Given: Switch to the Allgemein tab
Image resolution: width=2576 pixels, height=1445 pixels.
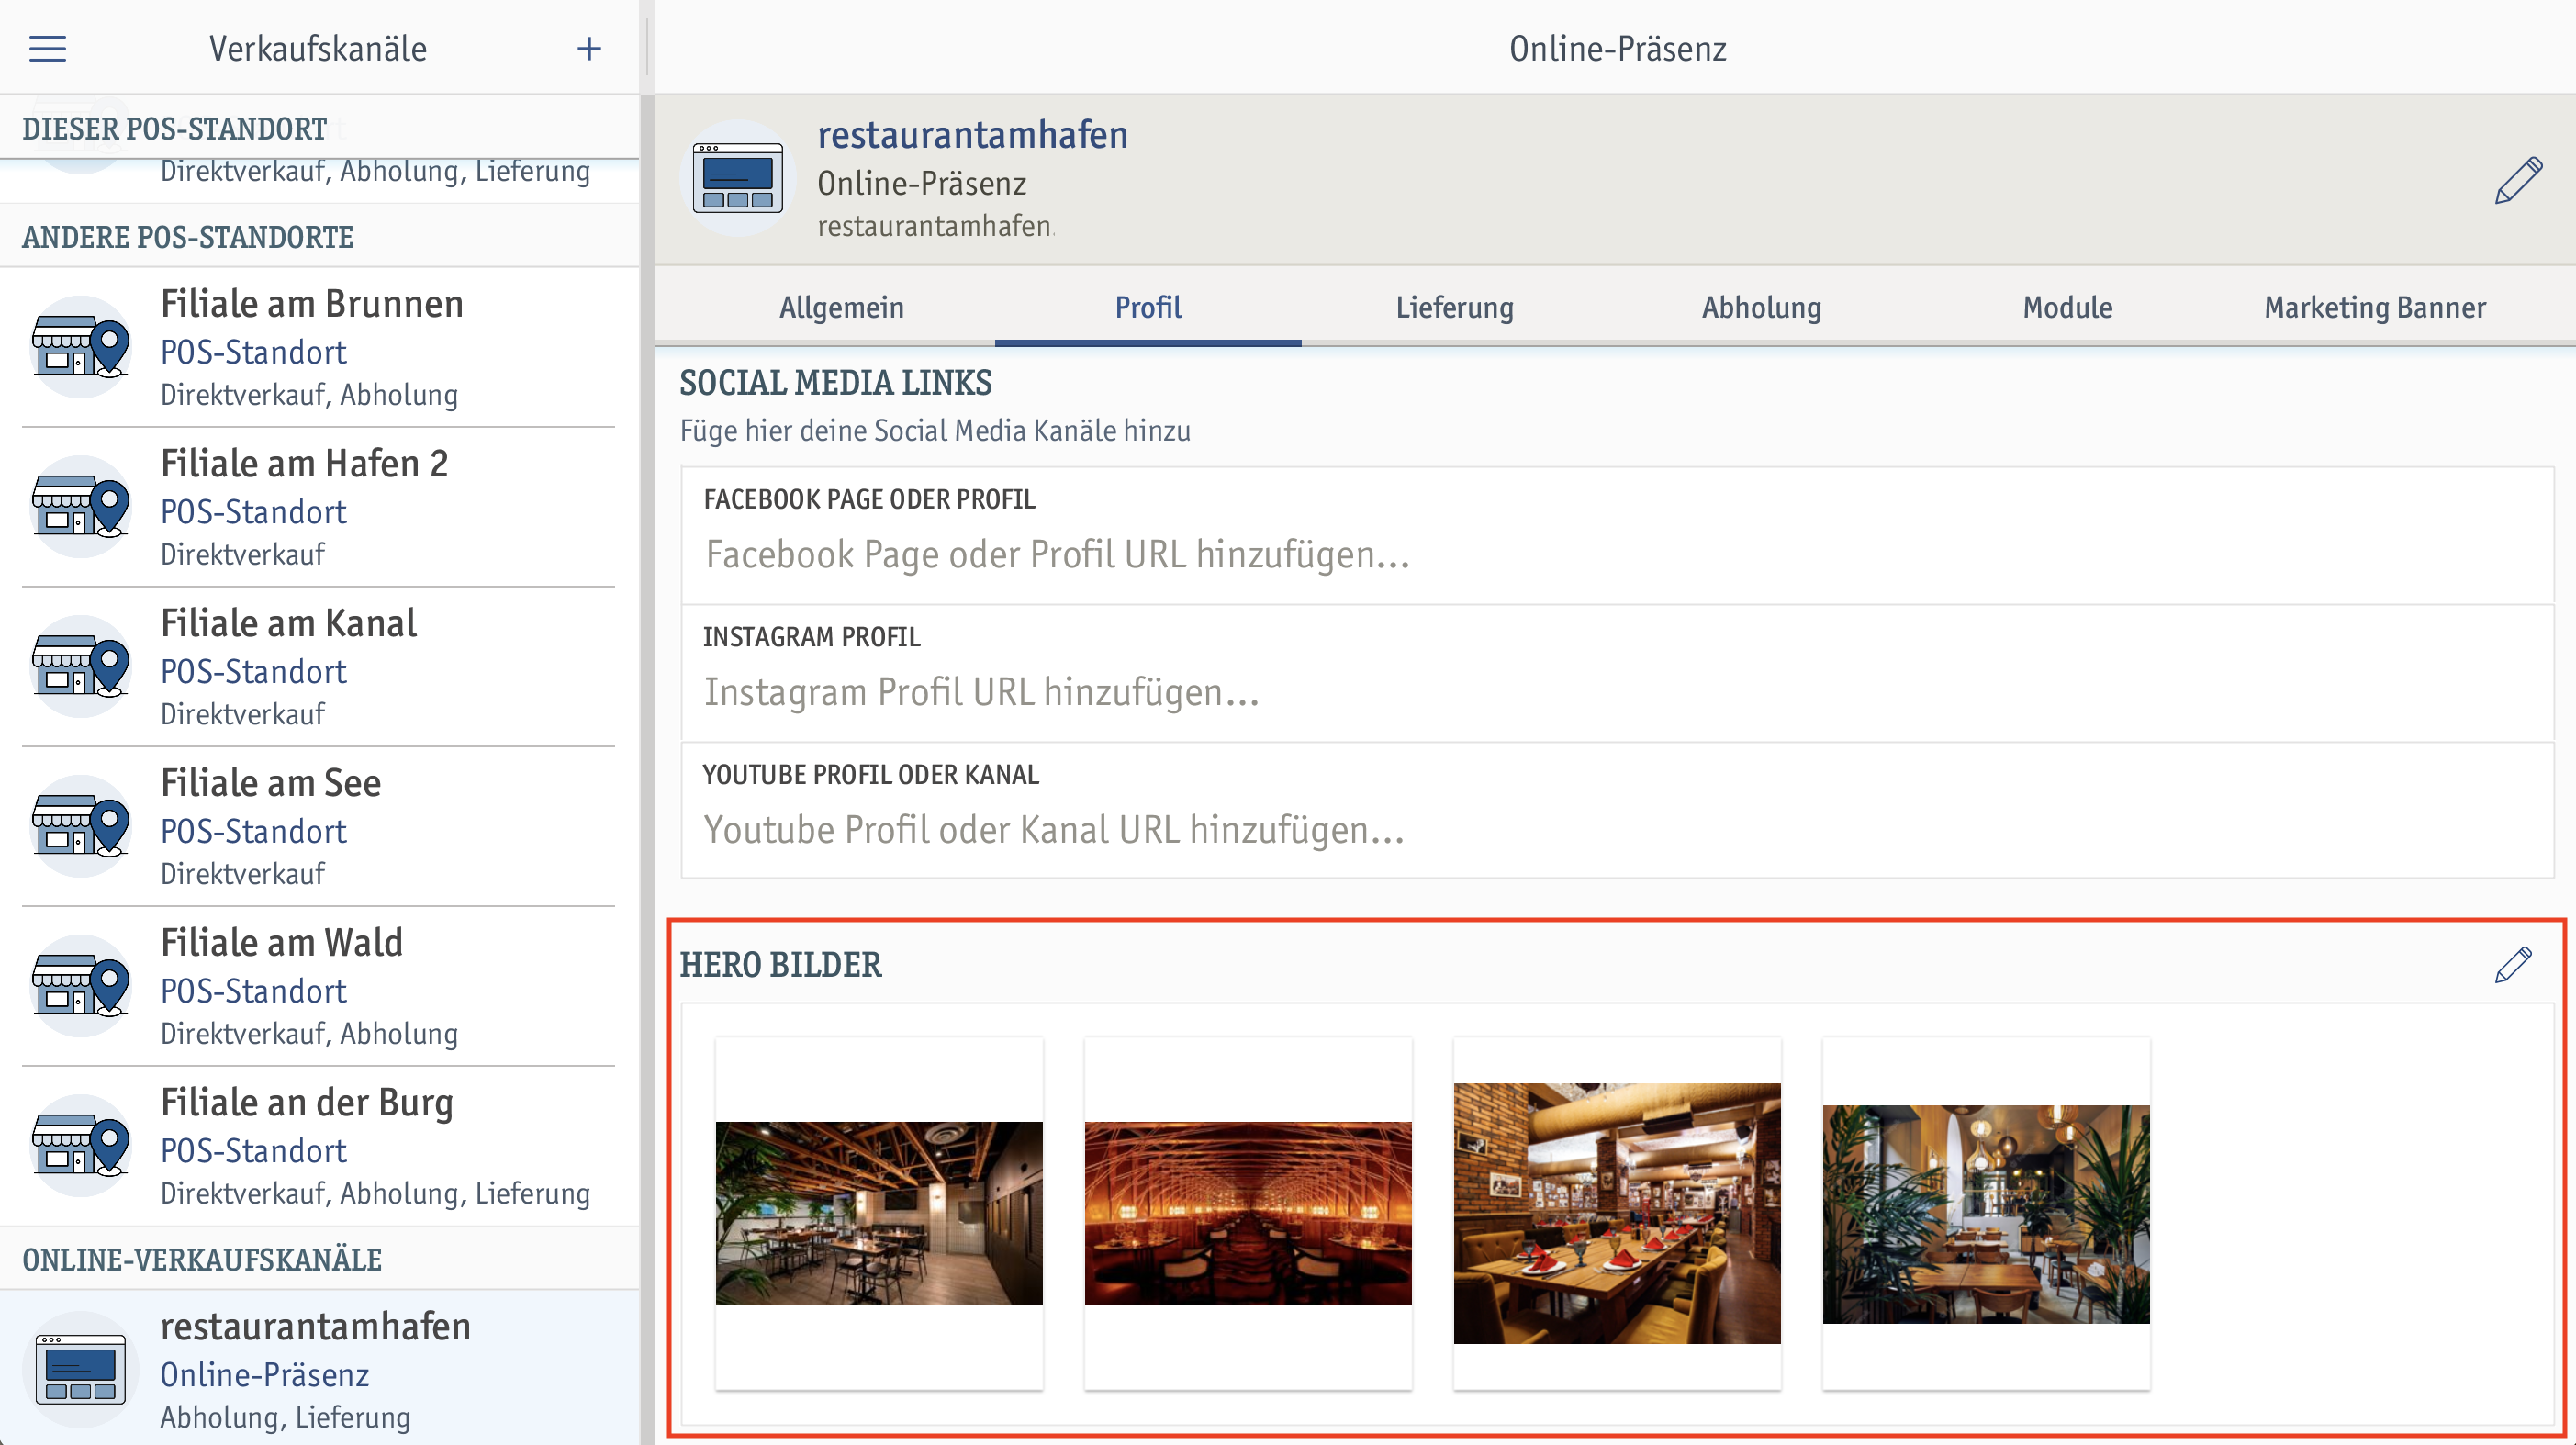Looking at the screenshot, I should tap(841, 307).
